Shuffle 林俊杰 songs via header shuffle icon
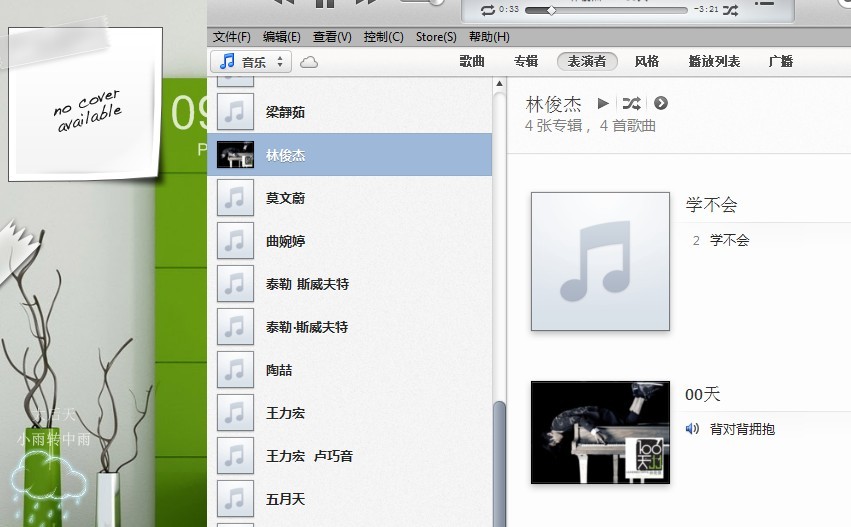This screenshot has width=851, height=527. (631, 103)
